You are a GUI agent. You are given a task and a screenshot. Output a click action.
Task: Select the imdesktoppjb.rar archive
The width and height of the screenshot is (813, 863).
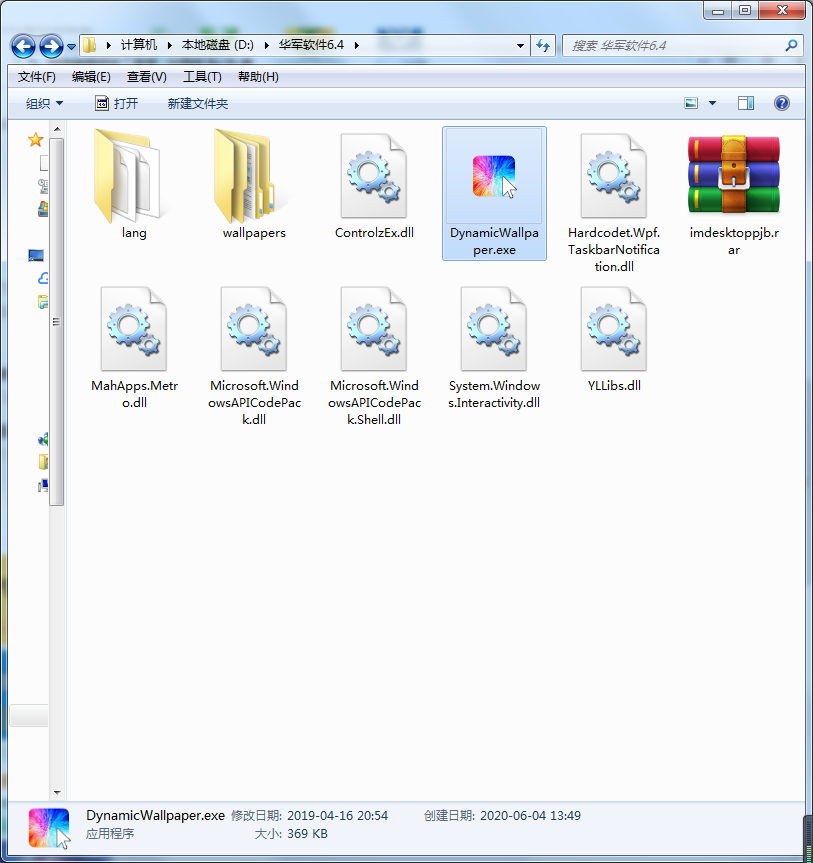(x=734, y=193)
